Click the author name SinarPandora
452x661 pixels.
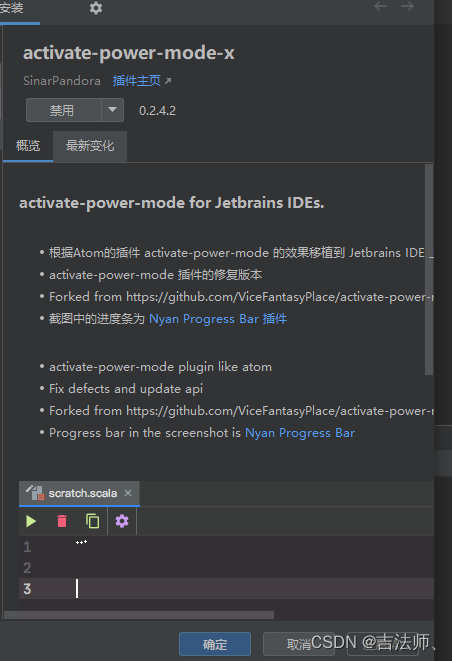pyautogui.click(x=62, y=81)
